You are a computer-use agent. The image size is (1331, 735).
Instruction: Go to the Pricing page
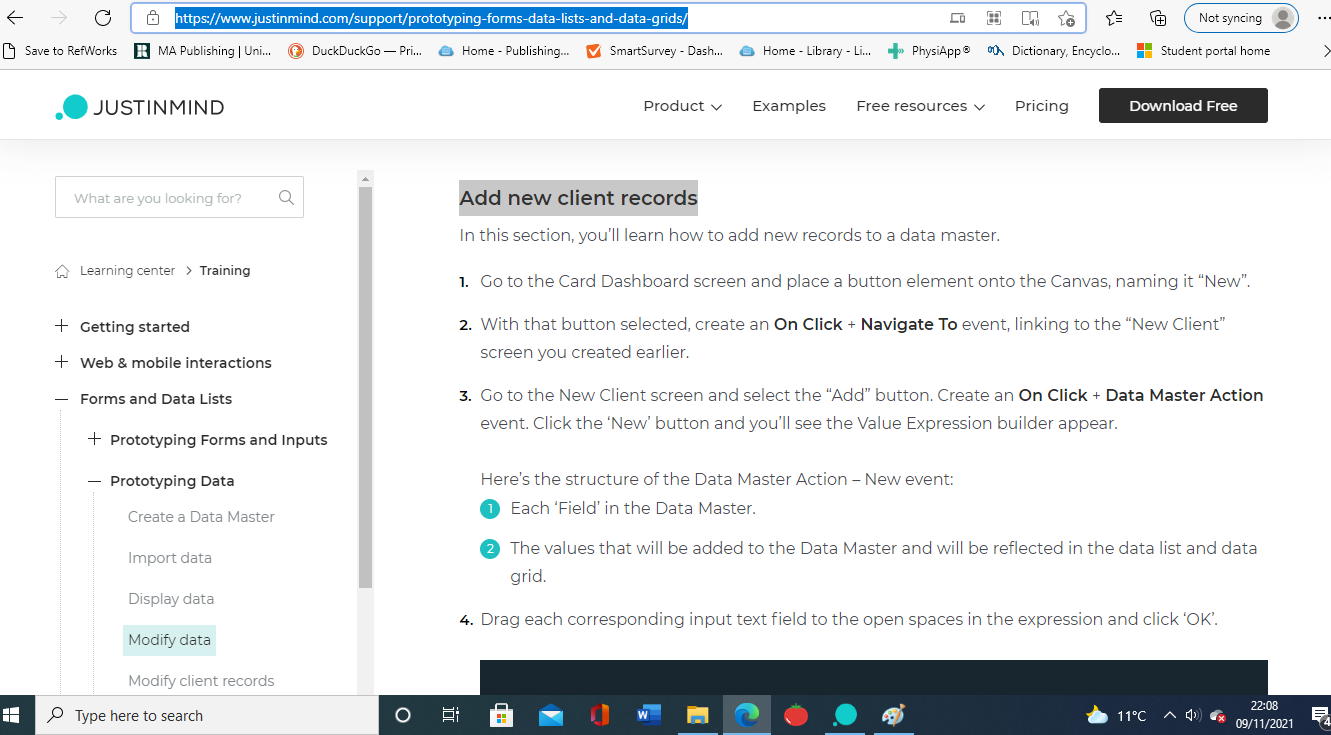click(x=1041, y=106)
